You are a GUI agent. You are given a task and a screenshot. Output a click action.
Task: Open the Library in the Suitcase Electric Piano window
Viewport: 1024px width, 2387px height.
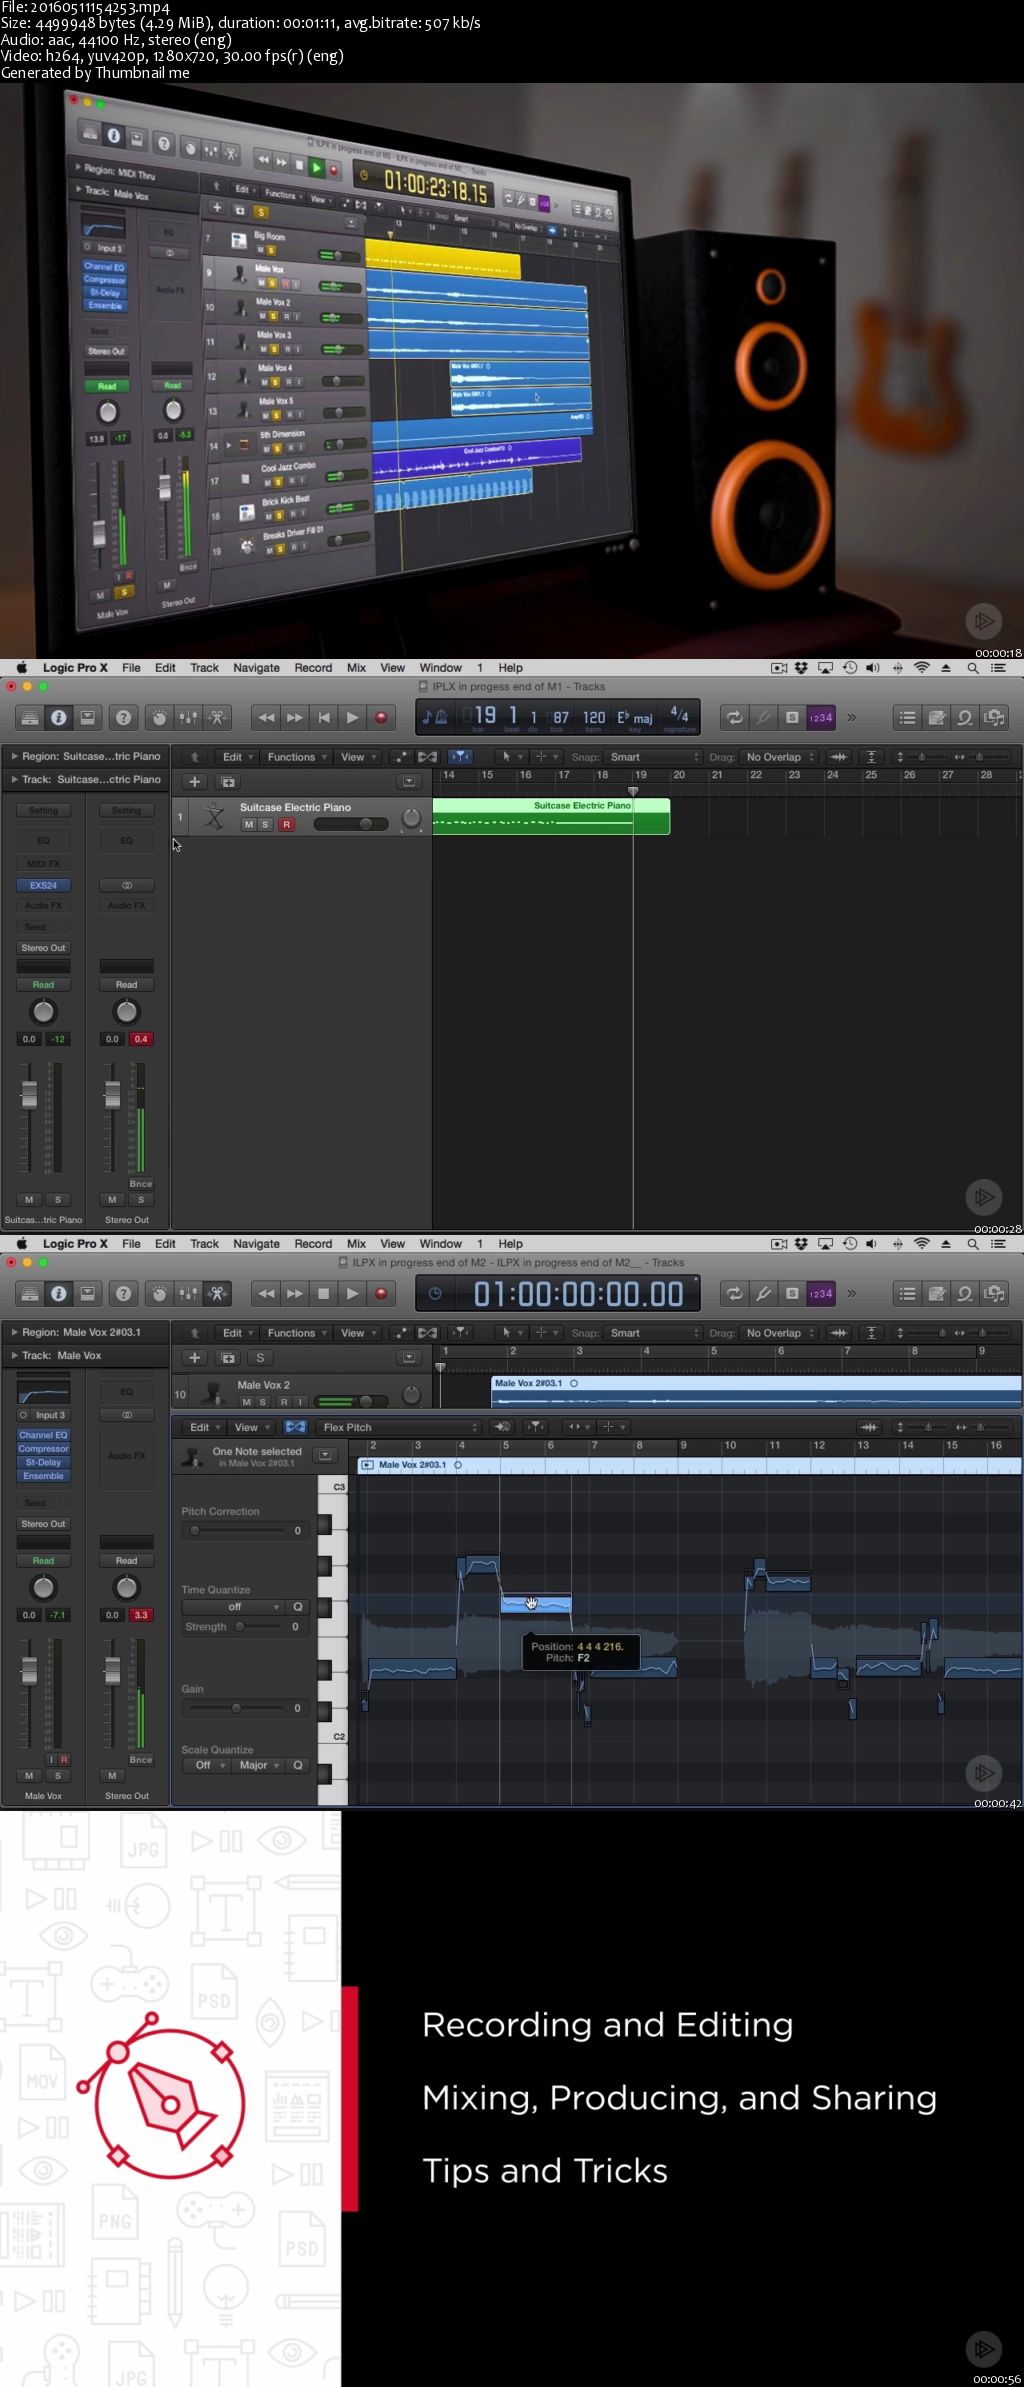point(30,717)
